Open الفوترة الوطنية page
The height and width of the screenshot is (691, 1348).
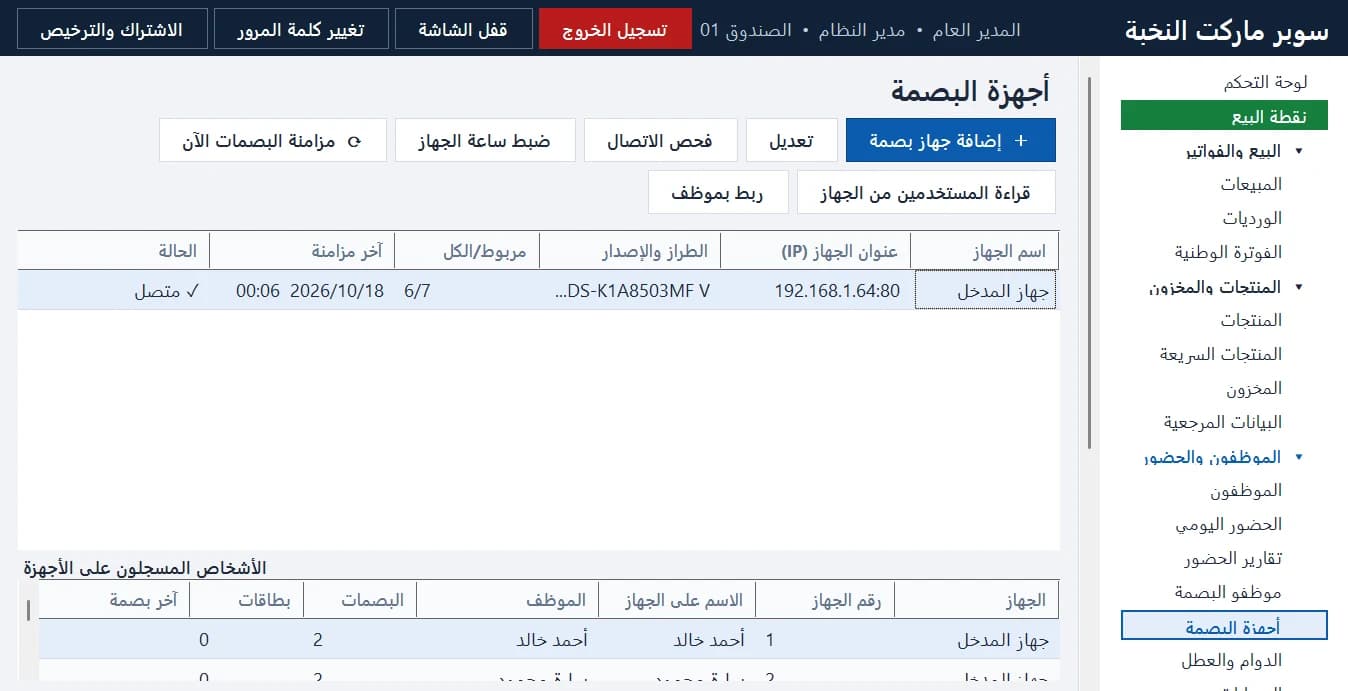tap(1228, 252)
